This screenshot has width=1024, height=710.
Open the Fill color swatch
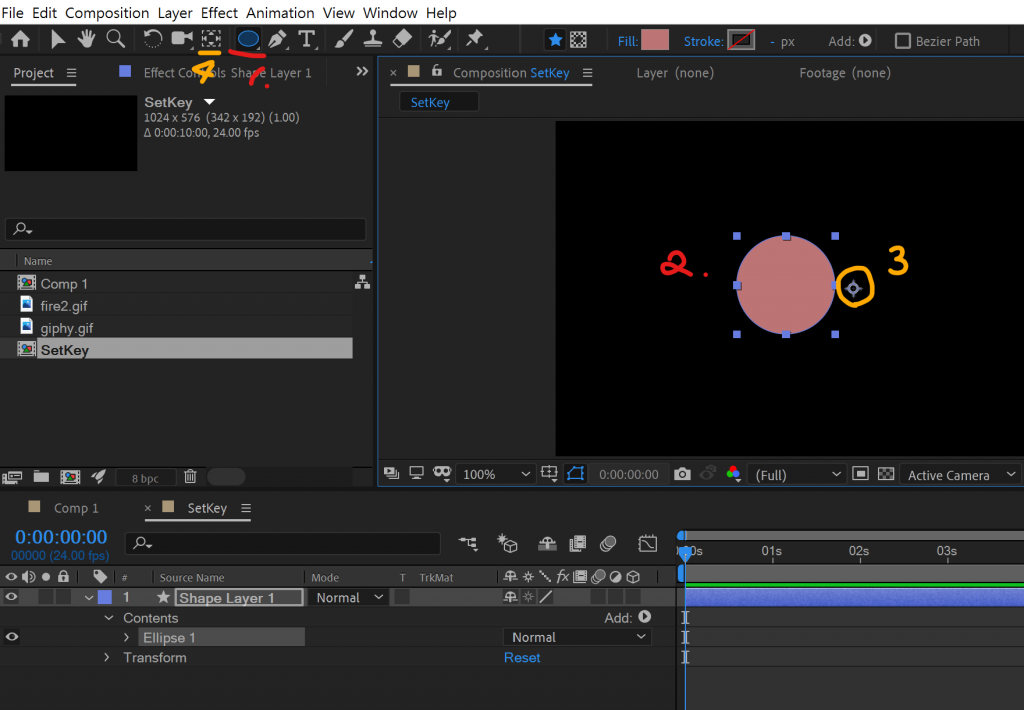coord(655,40)
